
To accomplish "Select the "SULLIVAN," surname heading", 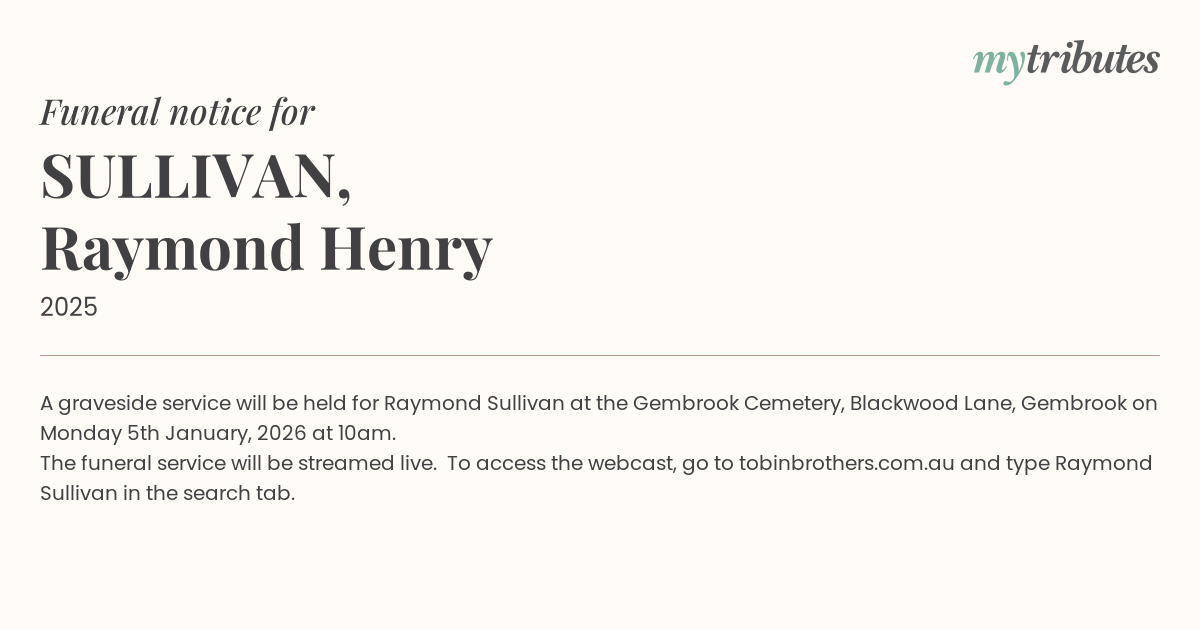I will tap(196, 177).
